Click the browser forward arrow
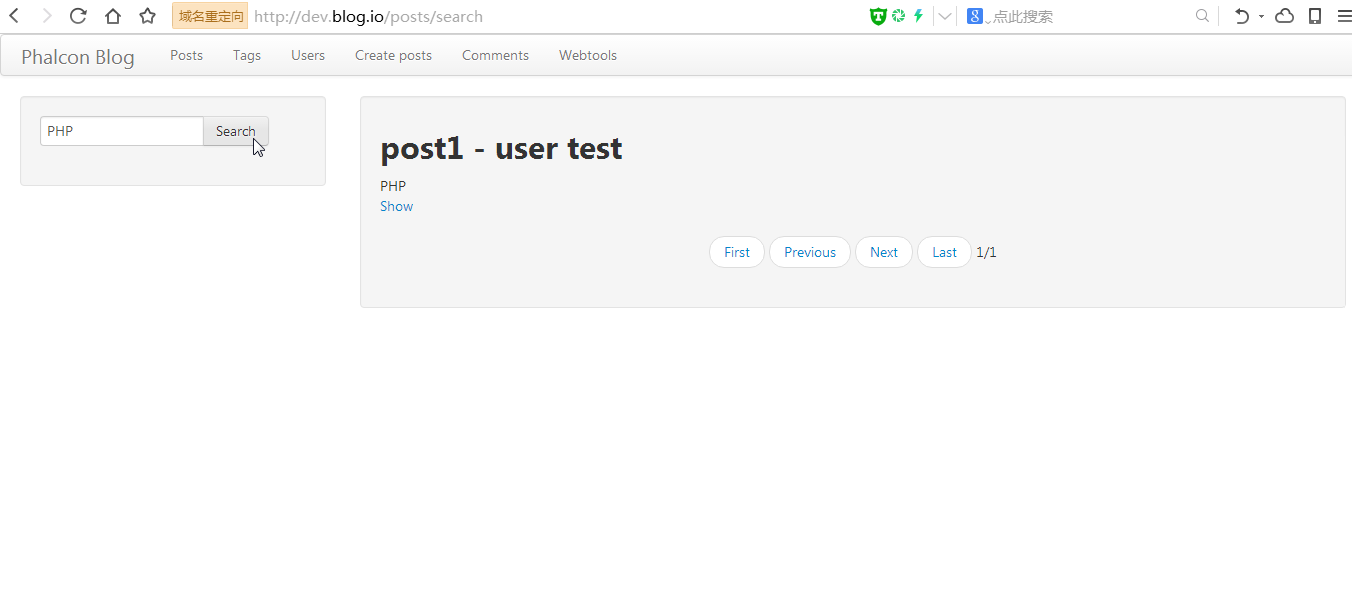The height and width of the screenshot is (593, 1352). [46, 16]
